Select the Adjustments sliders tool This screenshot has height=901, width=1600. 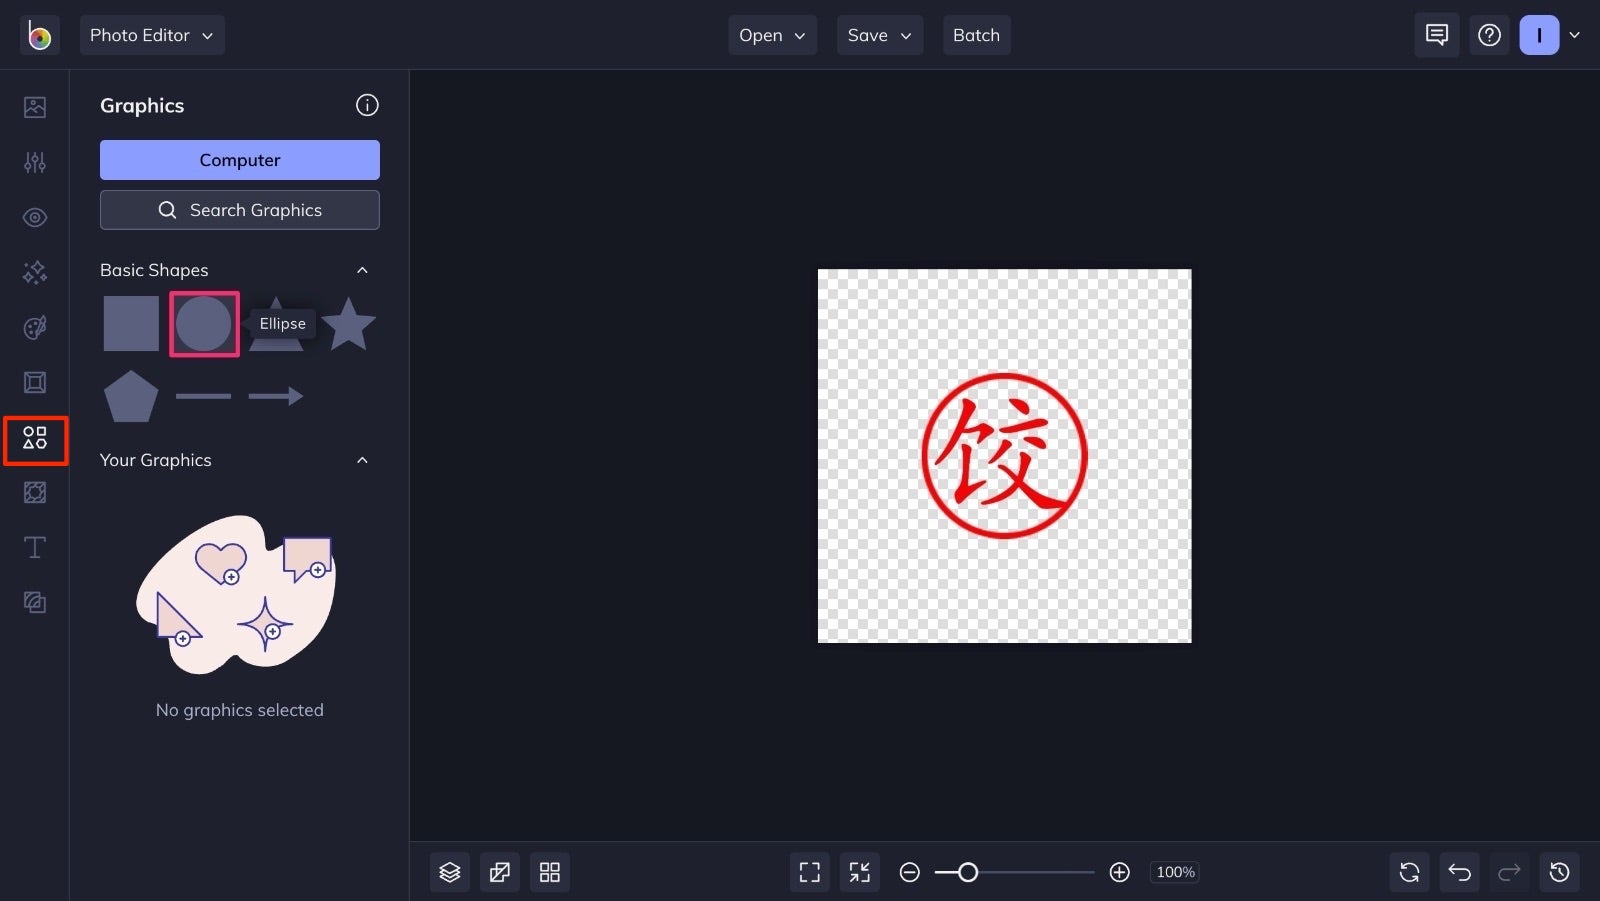click(35, 162)
